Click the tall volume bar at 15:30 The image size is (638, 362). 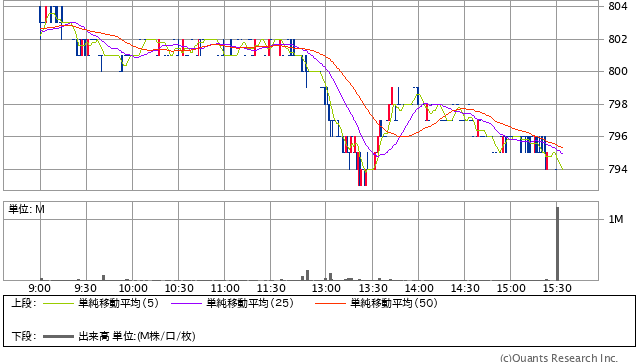(557, 243)
